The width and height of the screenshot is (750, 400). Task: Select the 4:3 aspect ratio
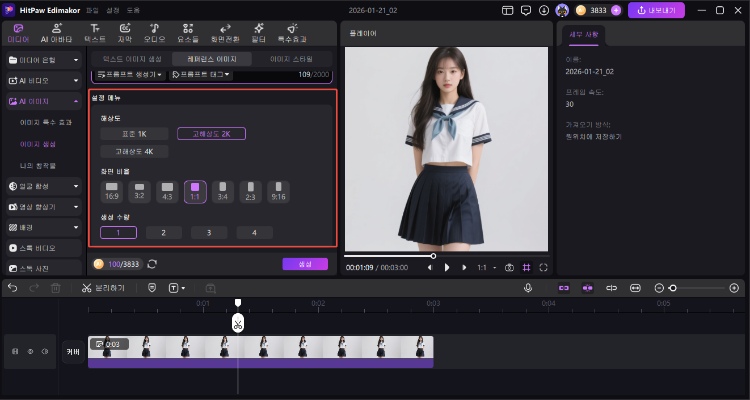(167, 191)
